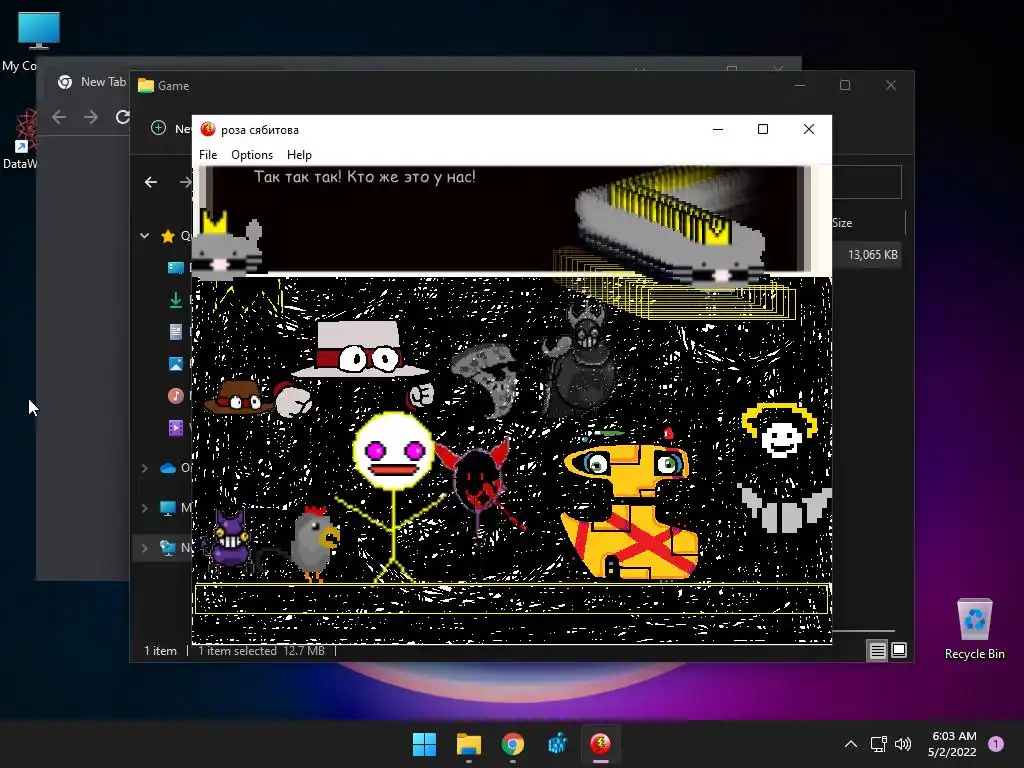Viewport: 1024px width, 768px height.
Task: Open Desktop folder icon in Explorer sidebar
Action: tap(176, 268)
